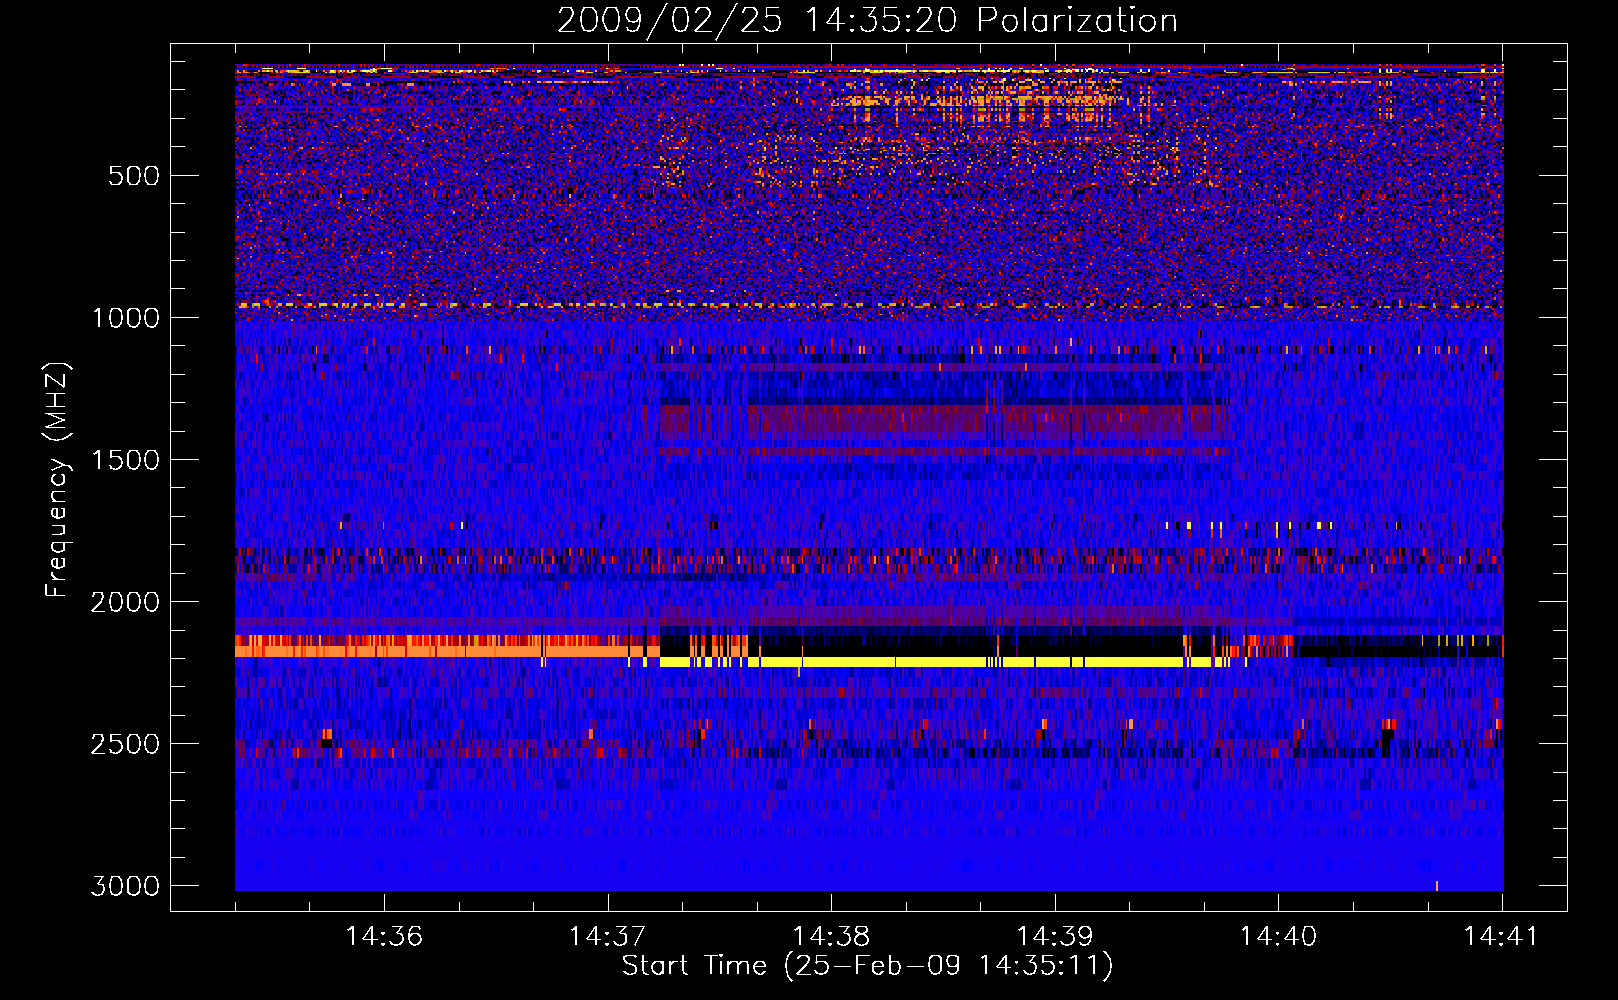
Task: Click the 500 frequency tick label
Action: click(x=134, y=176)
